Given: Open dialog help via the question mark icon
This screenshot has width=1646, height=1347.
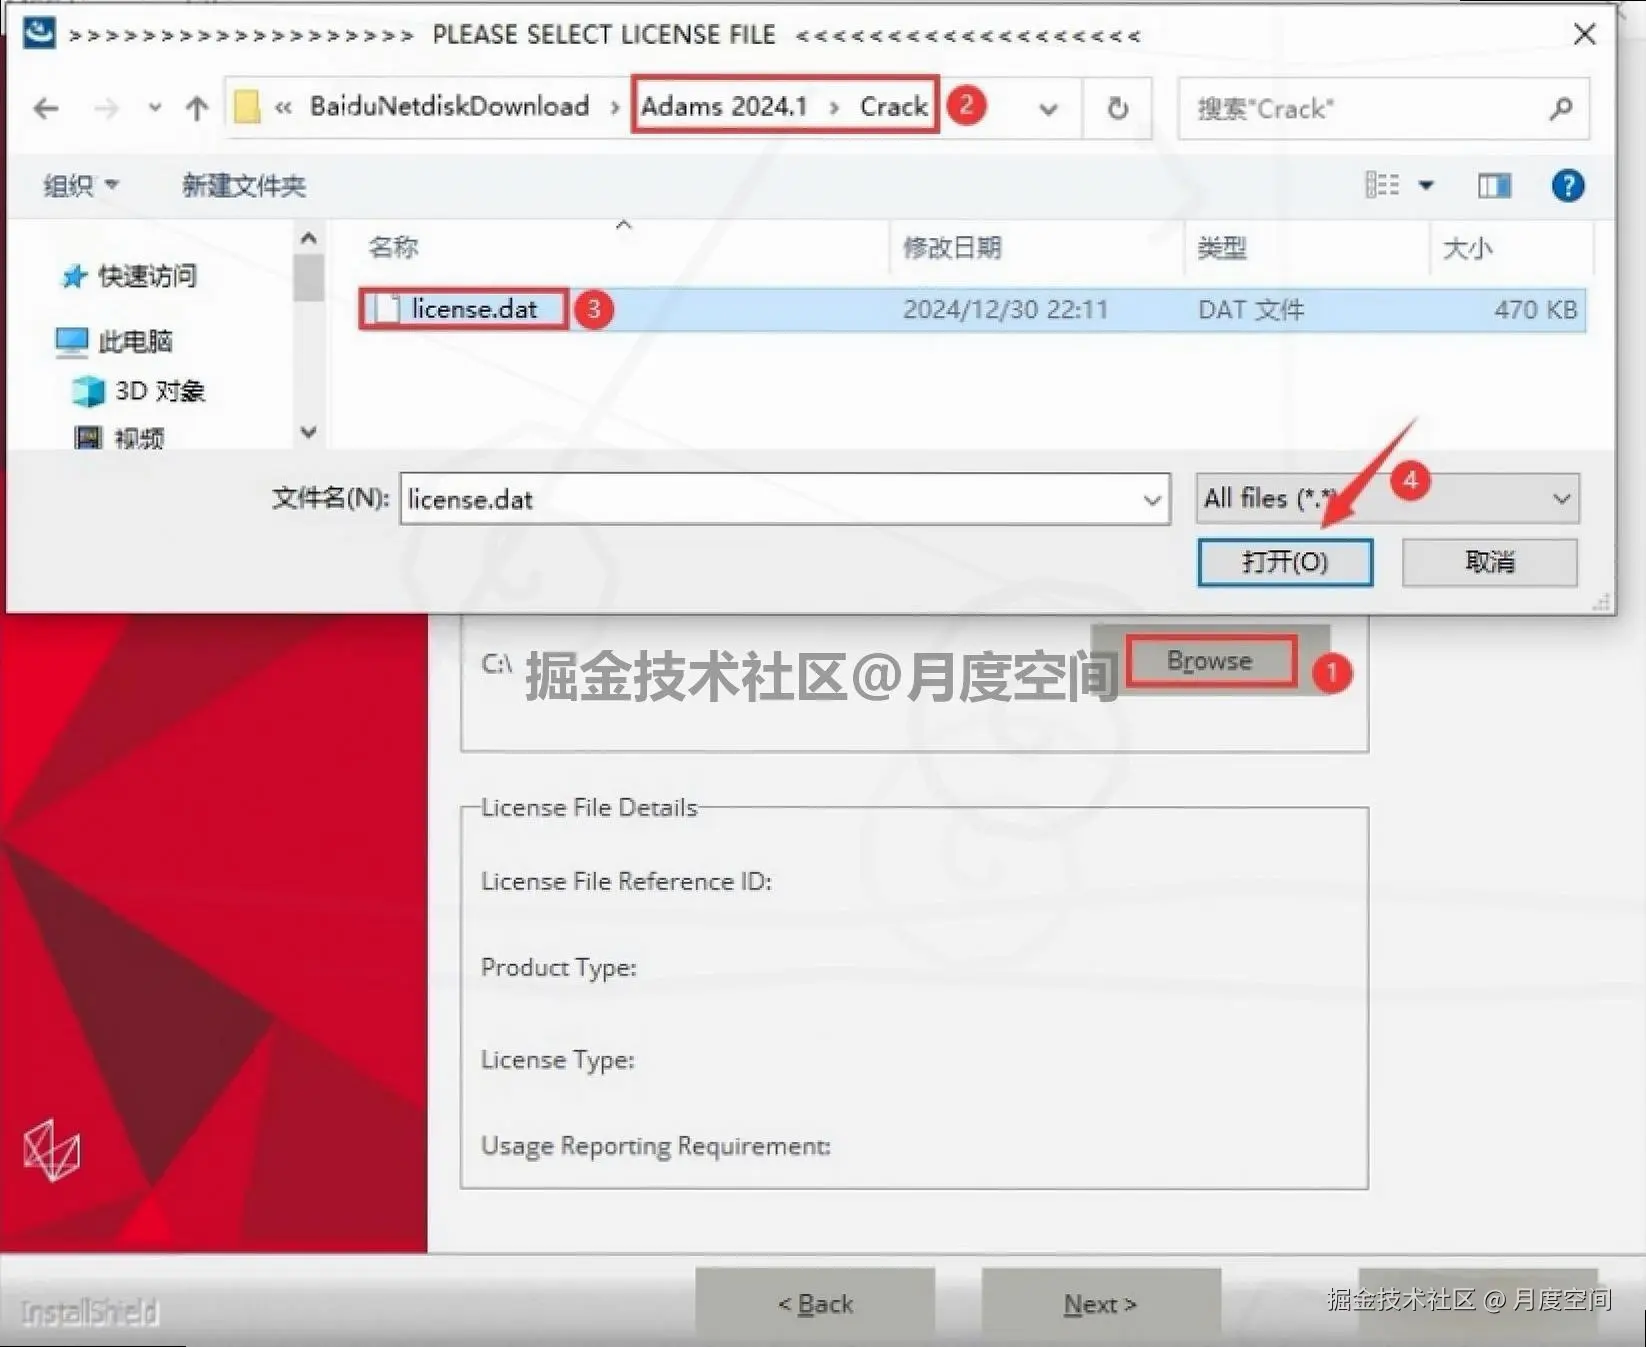Looking at the screenshot, I should 1569,185.
